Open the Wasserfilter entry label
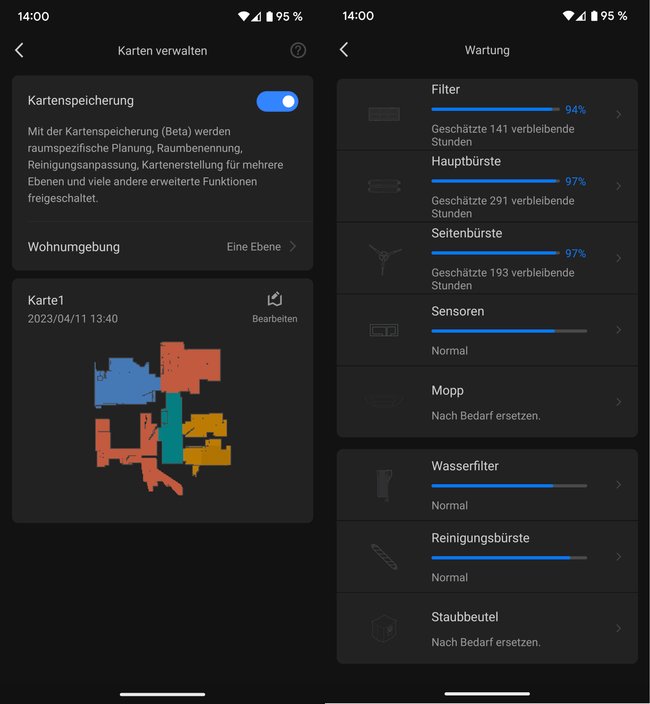This screenshot has height=704, width=650. 465,466
